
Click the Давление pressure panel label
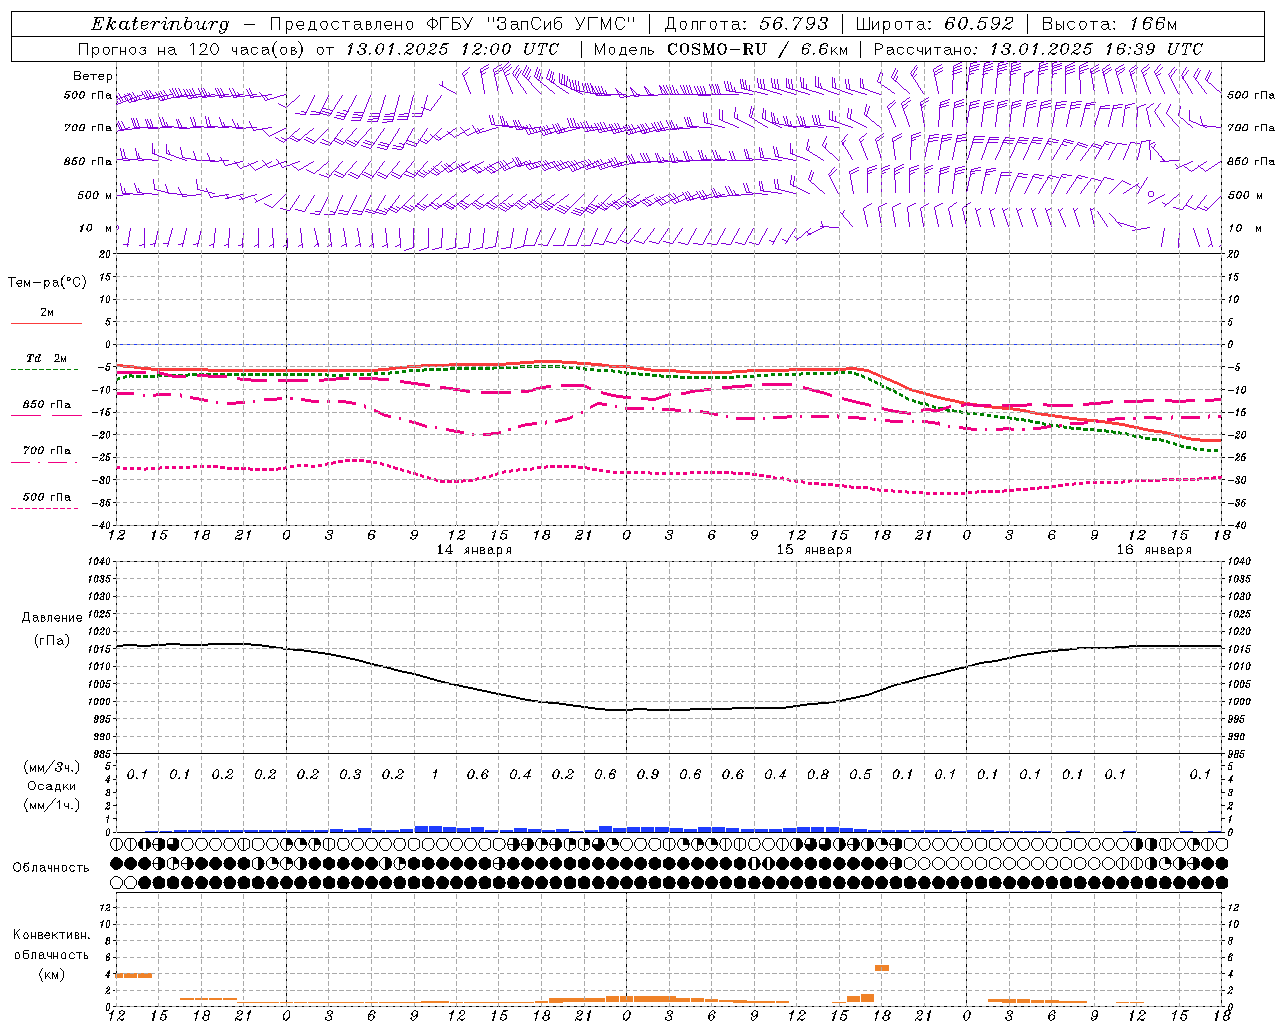(x=52, y=618)
